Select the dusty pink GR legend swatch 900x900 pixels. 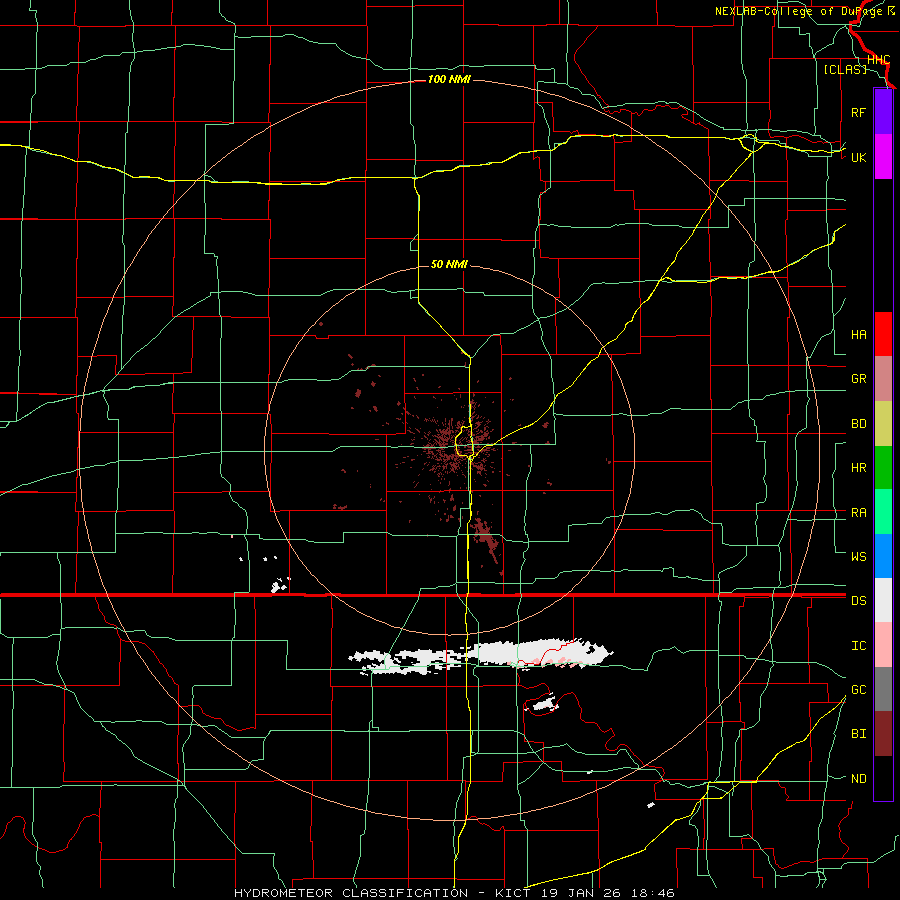click(x=883, y=379)
